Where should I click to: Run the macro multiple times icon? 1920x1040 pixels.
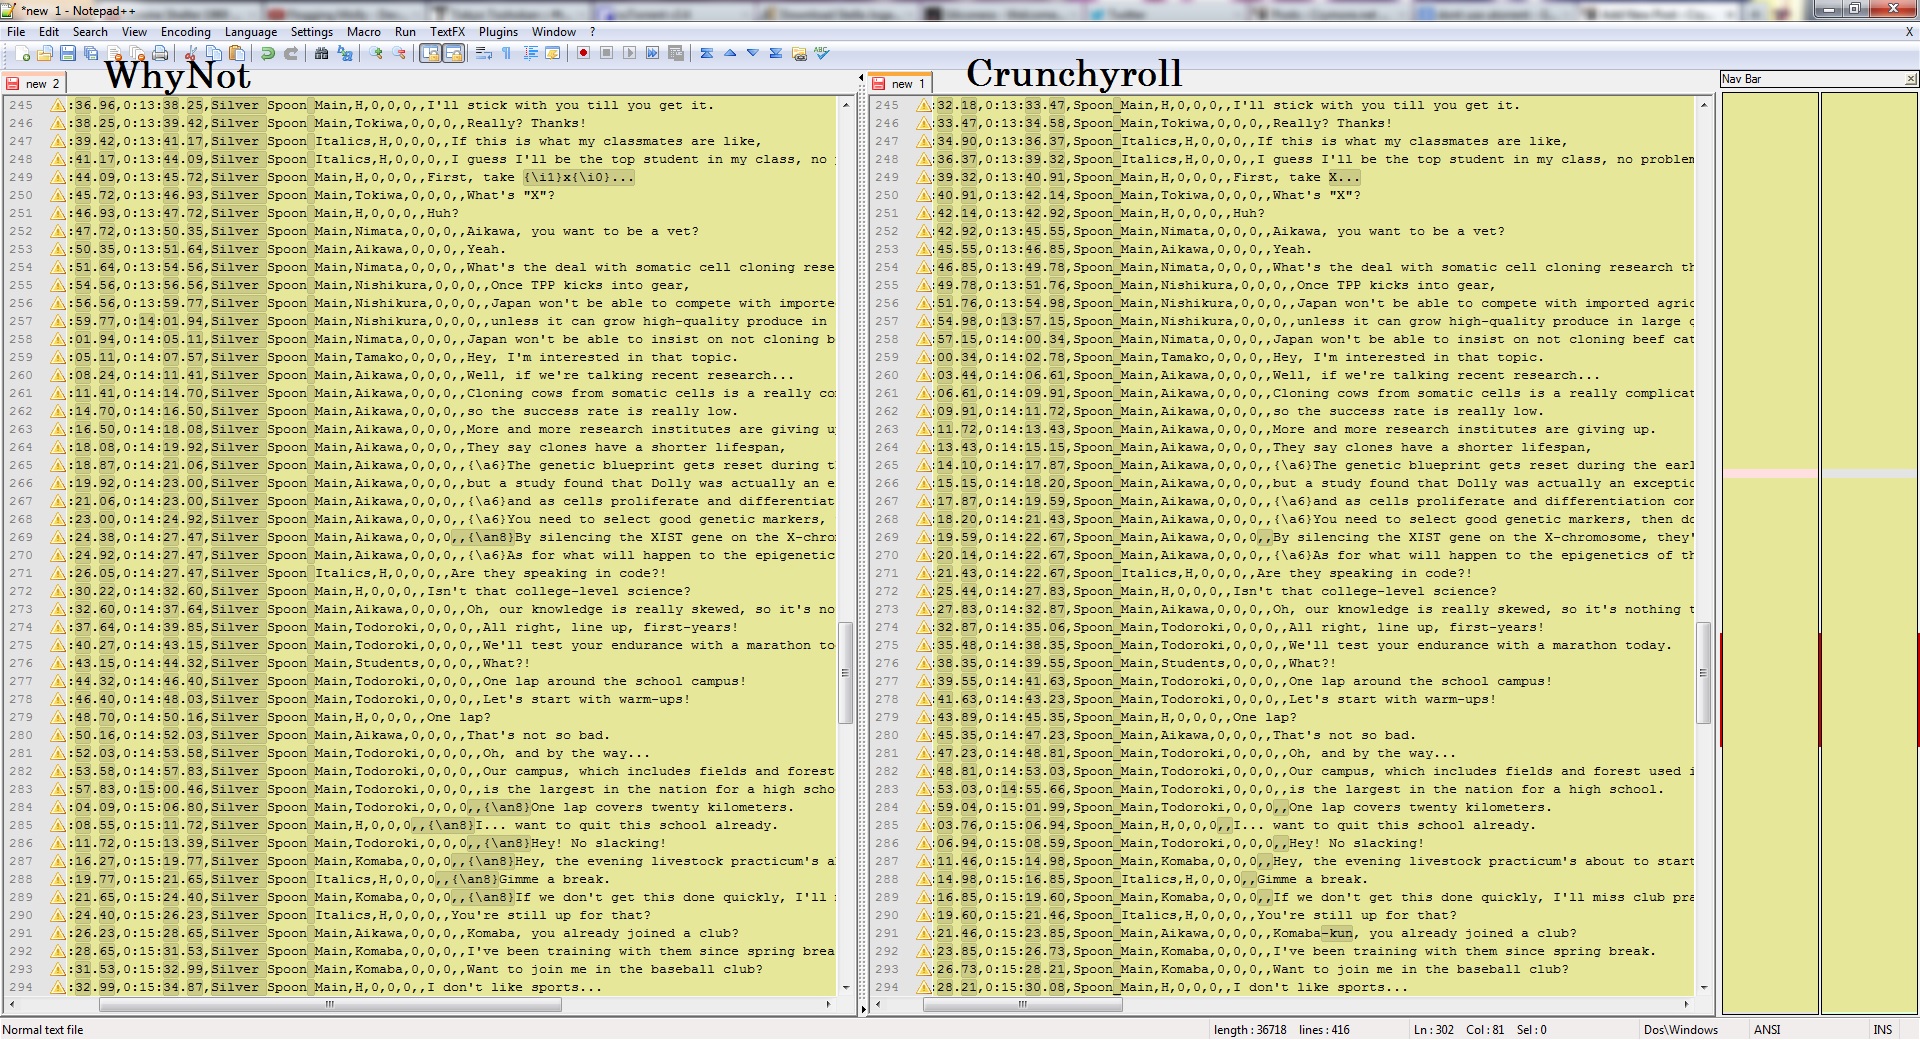(x=652, y=53)
